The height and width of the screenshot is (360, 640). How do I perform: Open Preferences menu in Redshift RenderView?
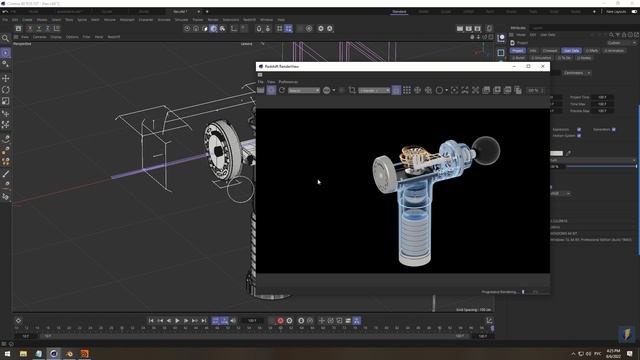click(288, 82)
